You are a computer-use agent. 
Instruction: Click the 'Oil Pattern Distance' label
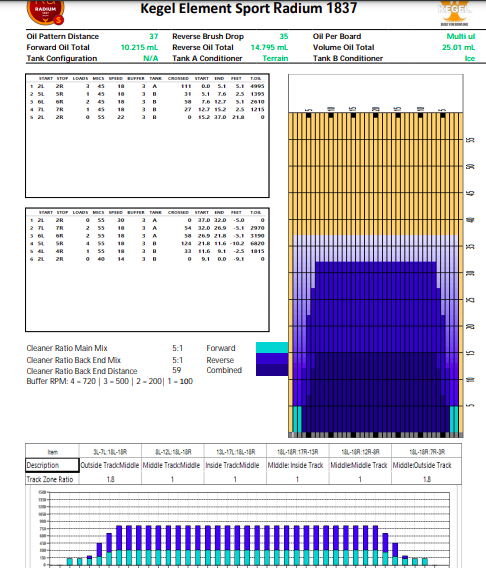click(x=63, y=36)
